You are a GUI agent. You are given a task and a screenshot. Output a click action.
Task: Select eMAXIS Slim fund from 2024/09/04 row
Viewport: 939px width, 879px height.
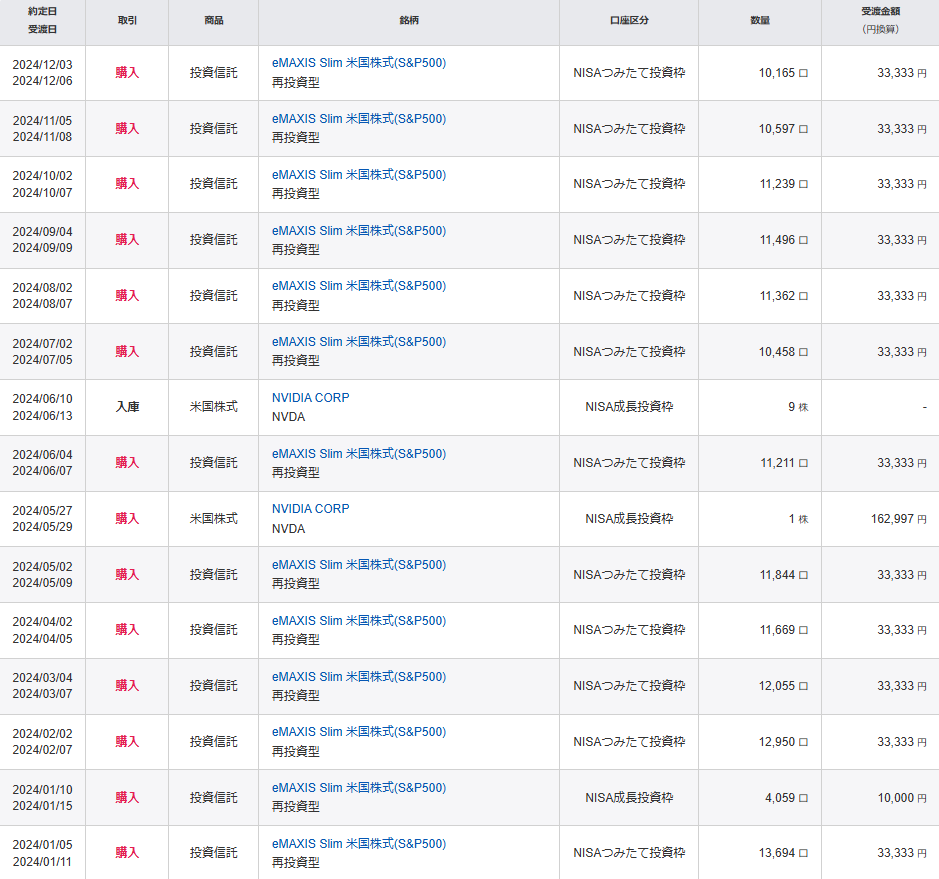tap(358, 231)
